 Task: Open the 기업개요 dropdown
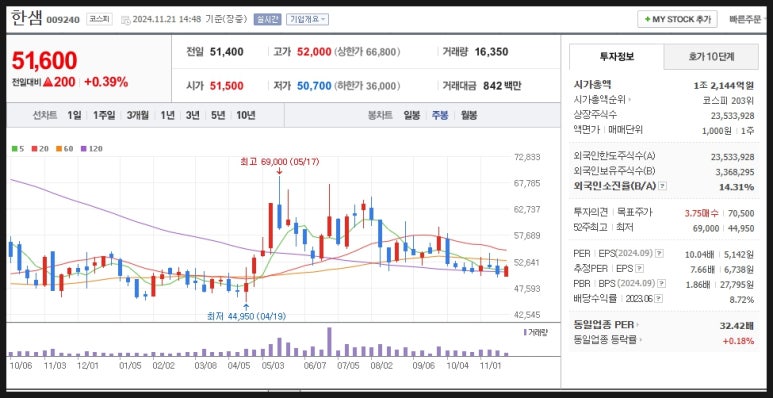click(308, 20)
